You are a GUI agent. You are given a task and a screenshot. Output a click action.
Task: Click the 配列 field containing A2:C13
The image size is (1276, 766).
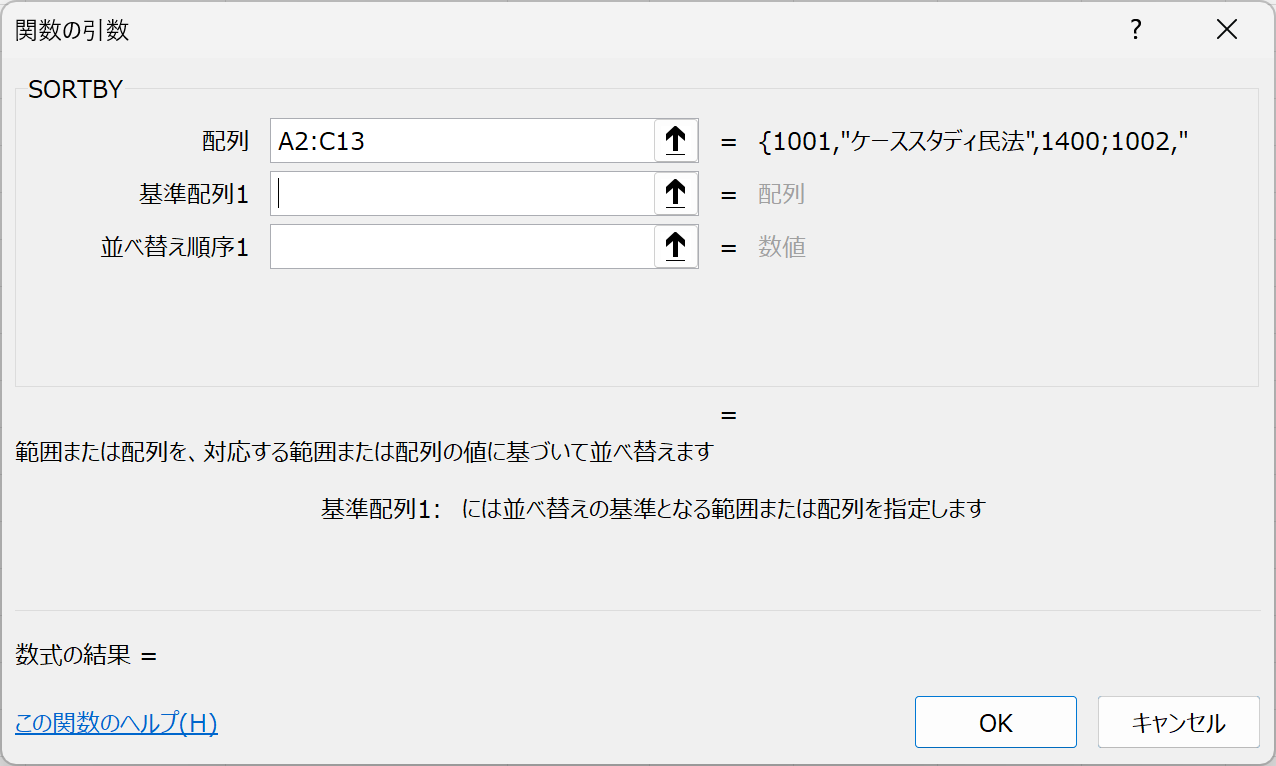tap(462, 141)
